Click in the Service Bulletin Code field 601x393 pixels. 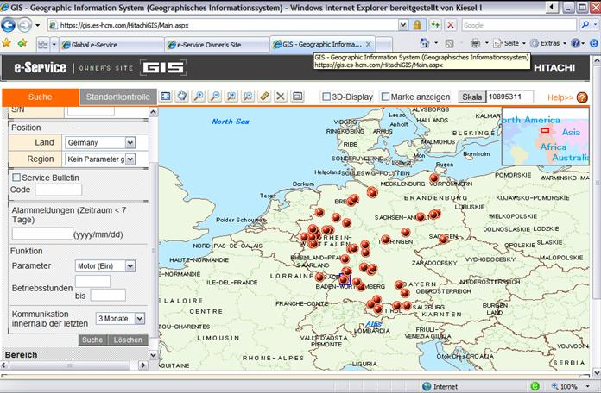[x=58, y=189]
